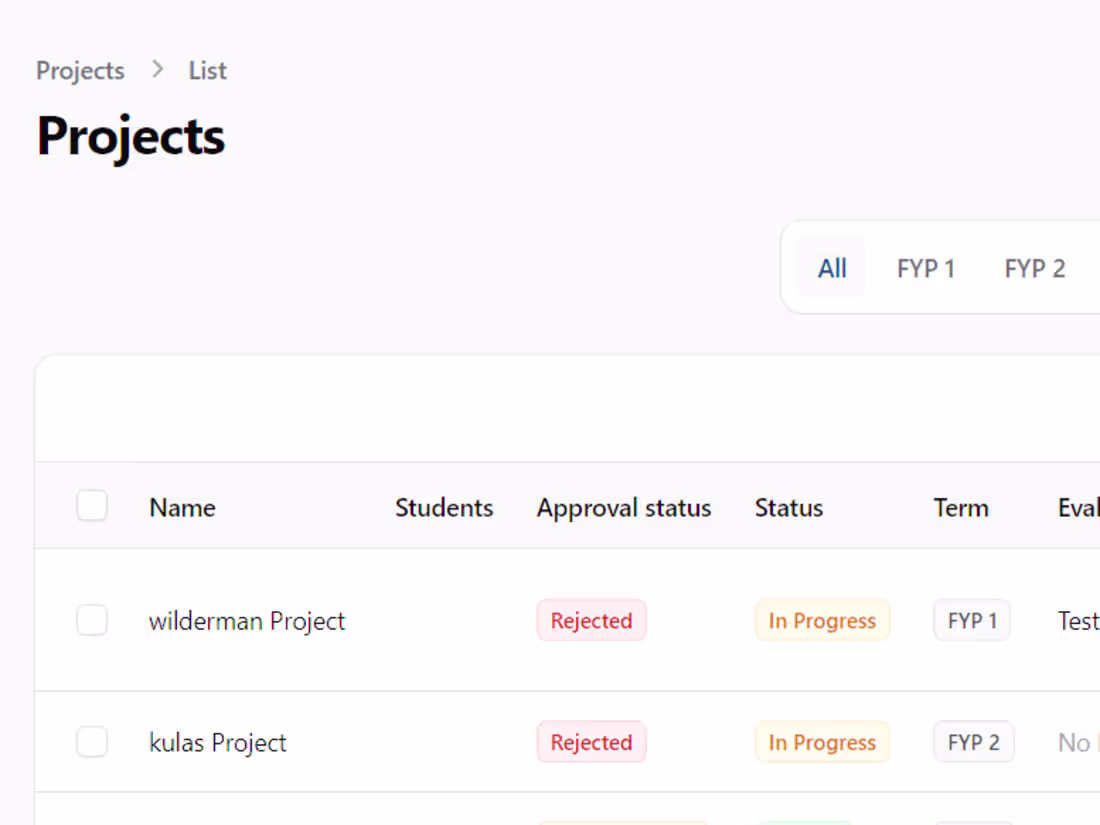The height and width of the screenshot is (825, 1100).
Task: Sort by the Approval status column
Action: pos(623,507)
